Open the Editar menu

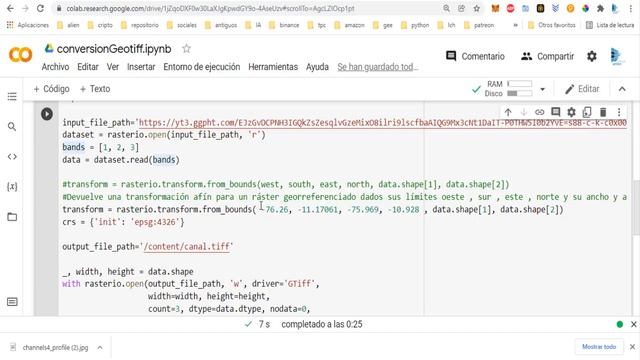(x=88, y=67)
